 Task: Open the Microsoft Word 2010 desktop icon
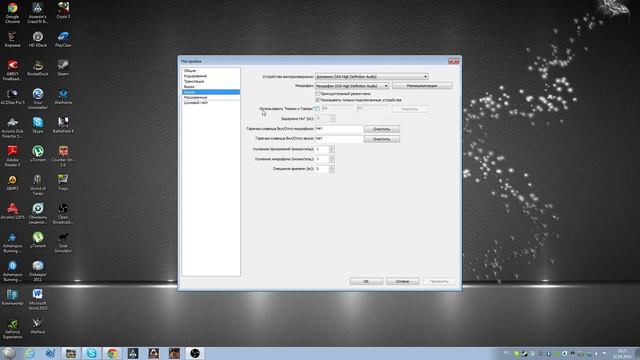(38, 300)
